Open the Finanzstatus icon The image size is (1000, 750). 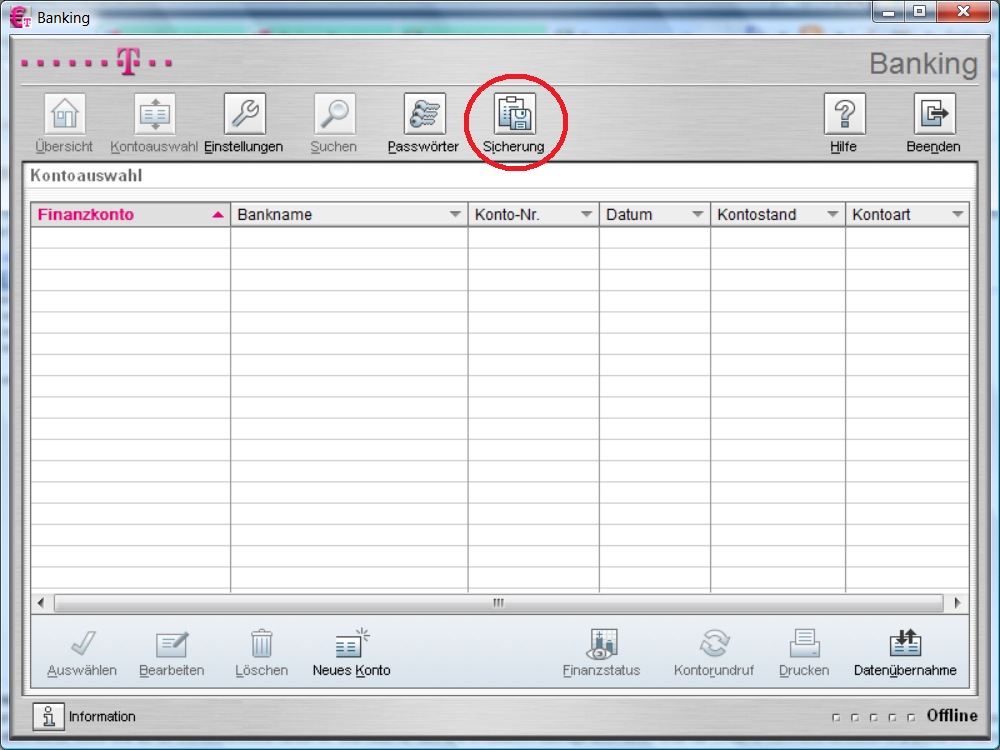click(x=601, y=644)
